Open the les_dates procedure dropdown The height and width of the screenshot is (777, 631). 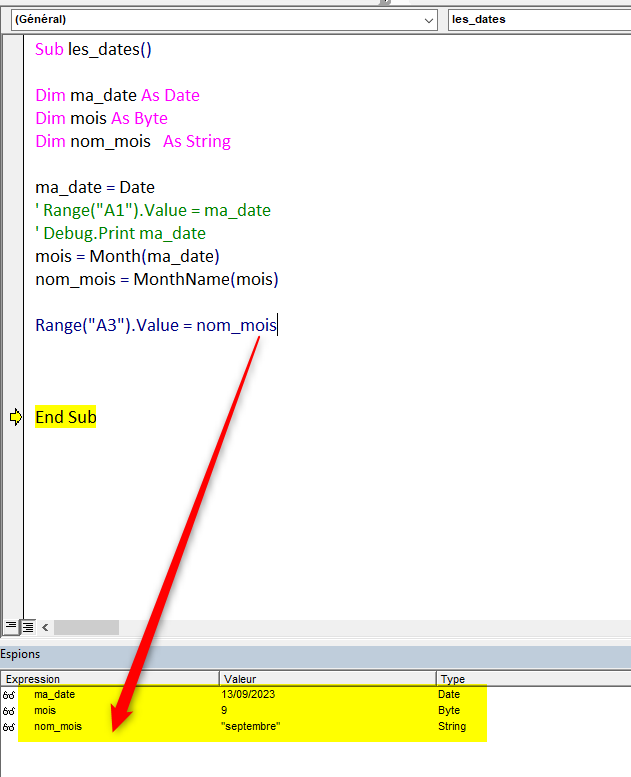(x=539, y=20)
